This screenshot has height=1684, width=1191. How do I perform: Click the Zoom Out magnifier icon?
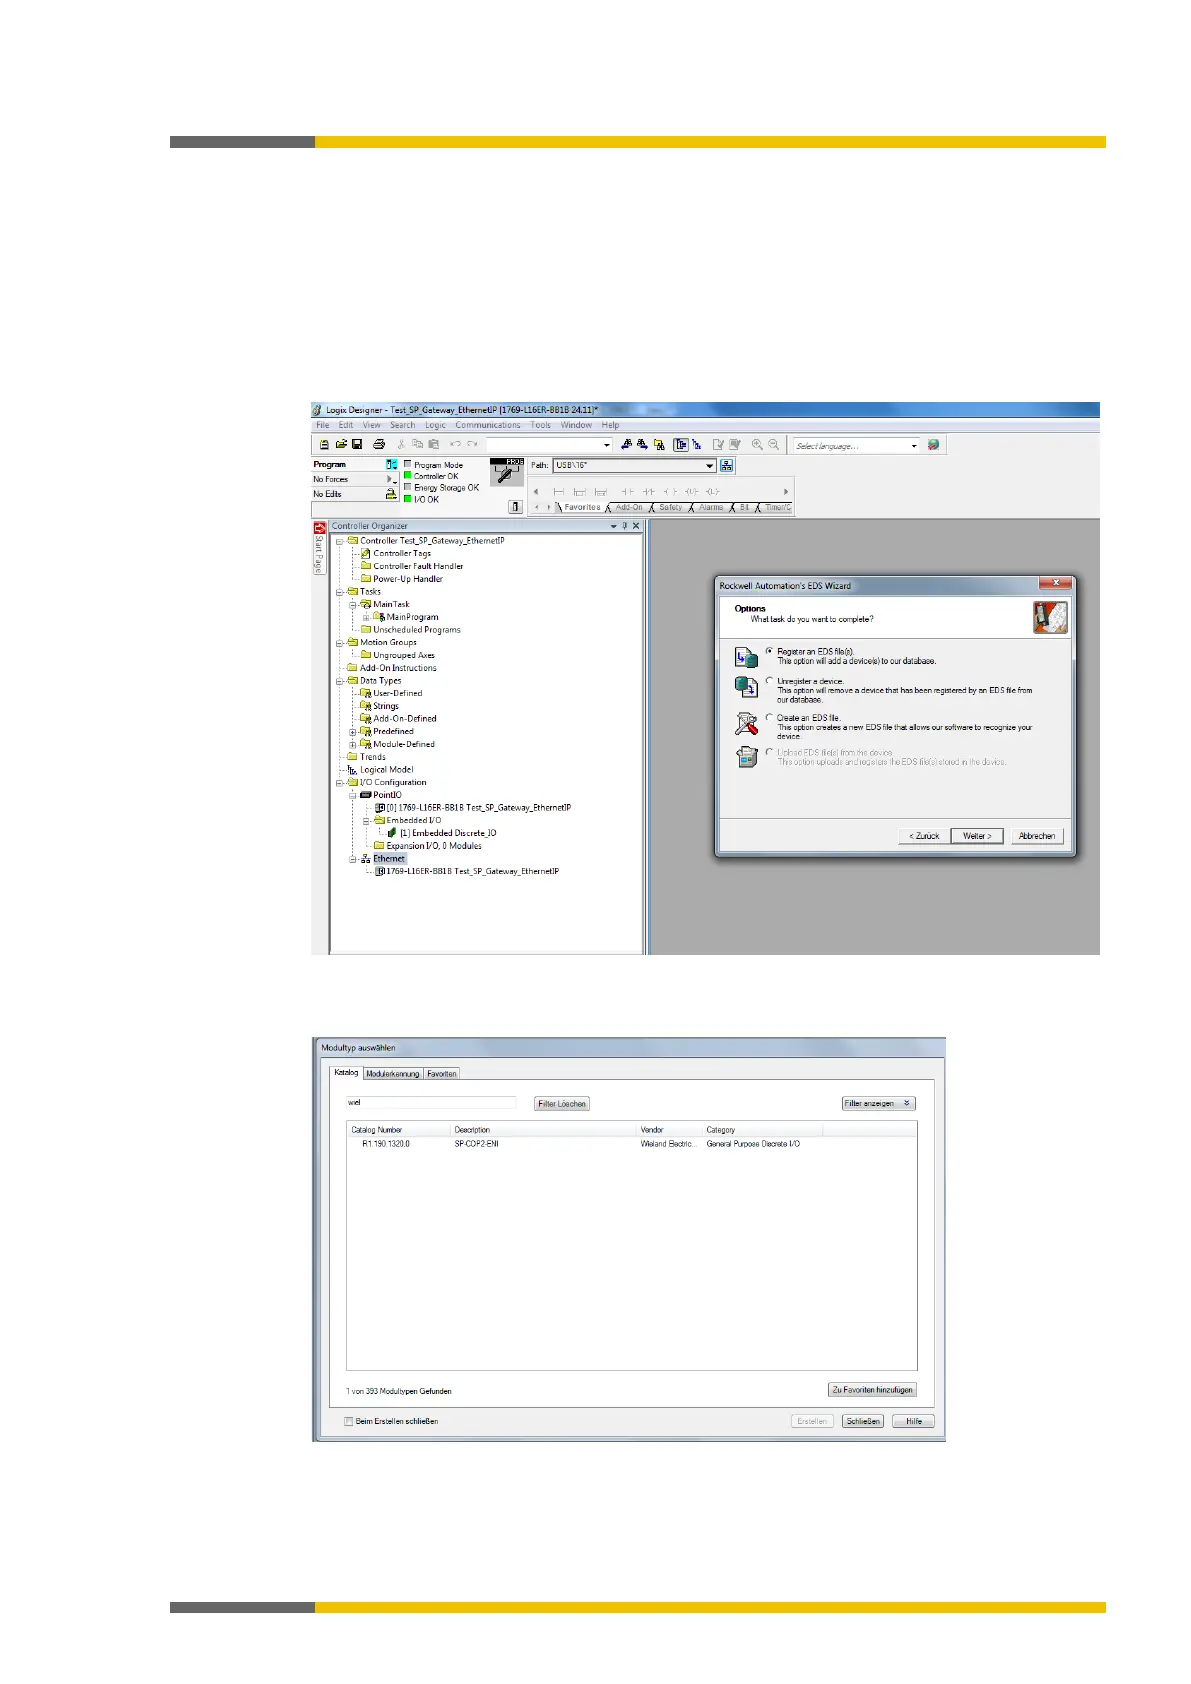click(x=773, y=444)
